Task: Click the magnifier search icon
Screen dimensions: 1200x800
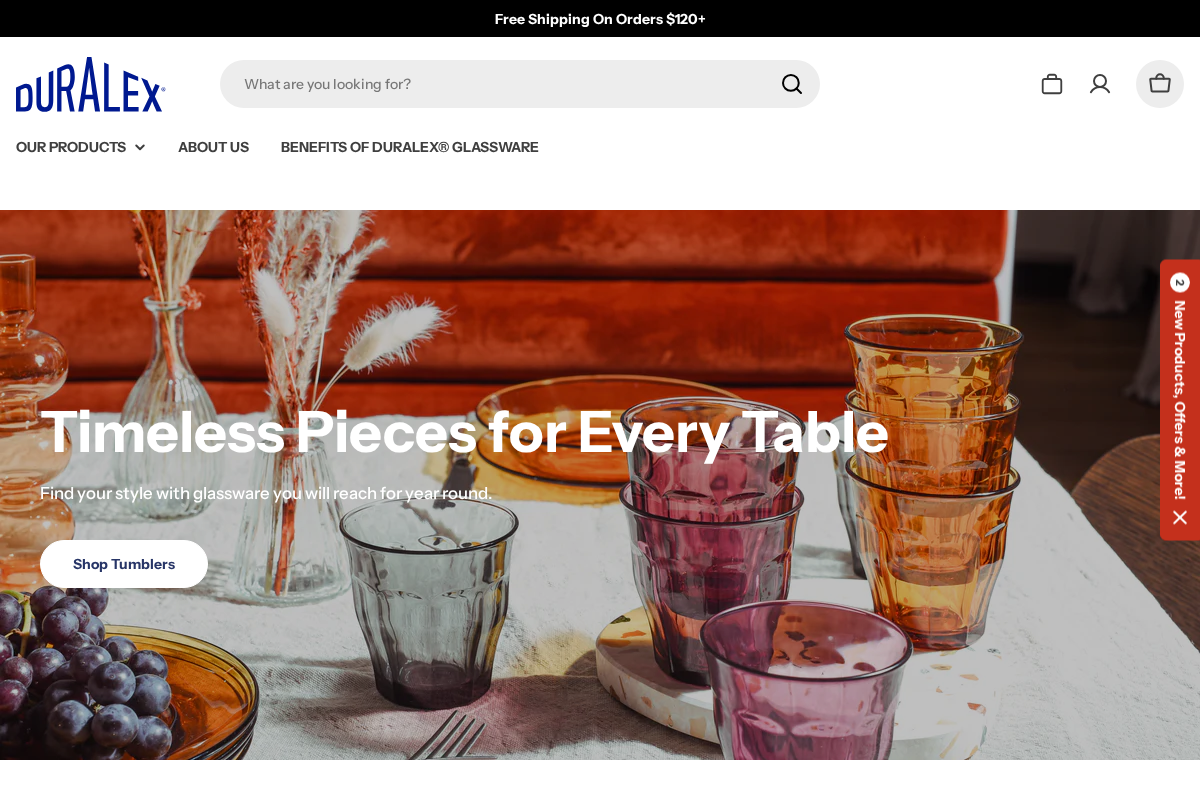Action: pyautogui.click(x=791, y=84)
